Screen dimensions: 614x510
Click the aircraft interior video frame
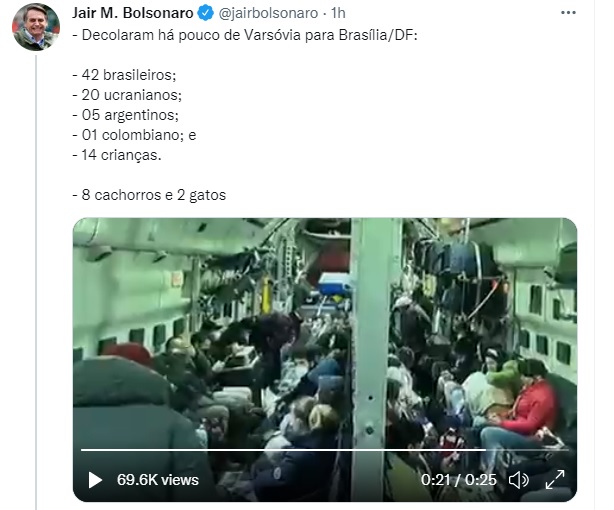[325, 333]
